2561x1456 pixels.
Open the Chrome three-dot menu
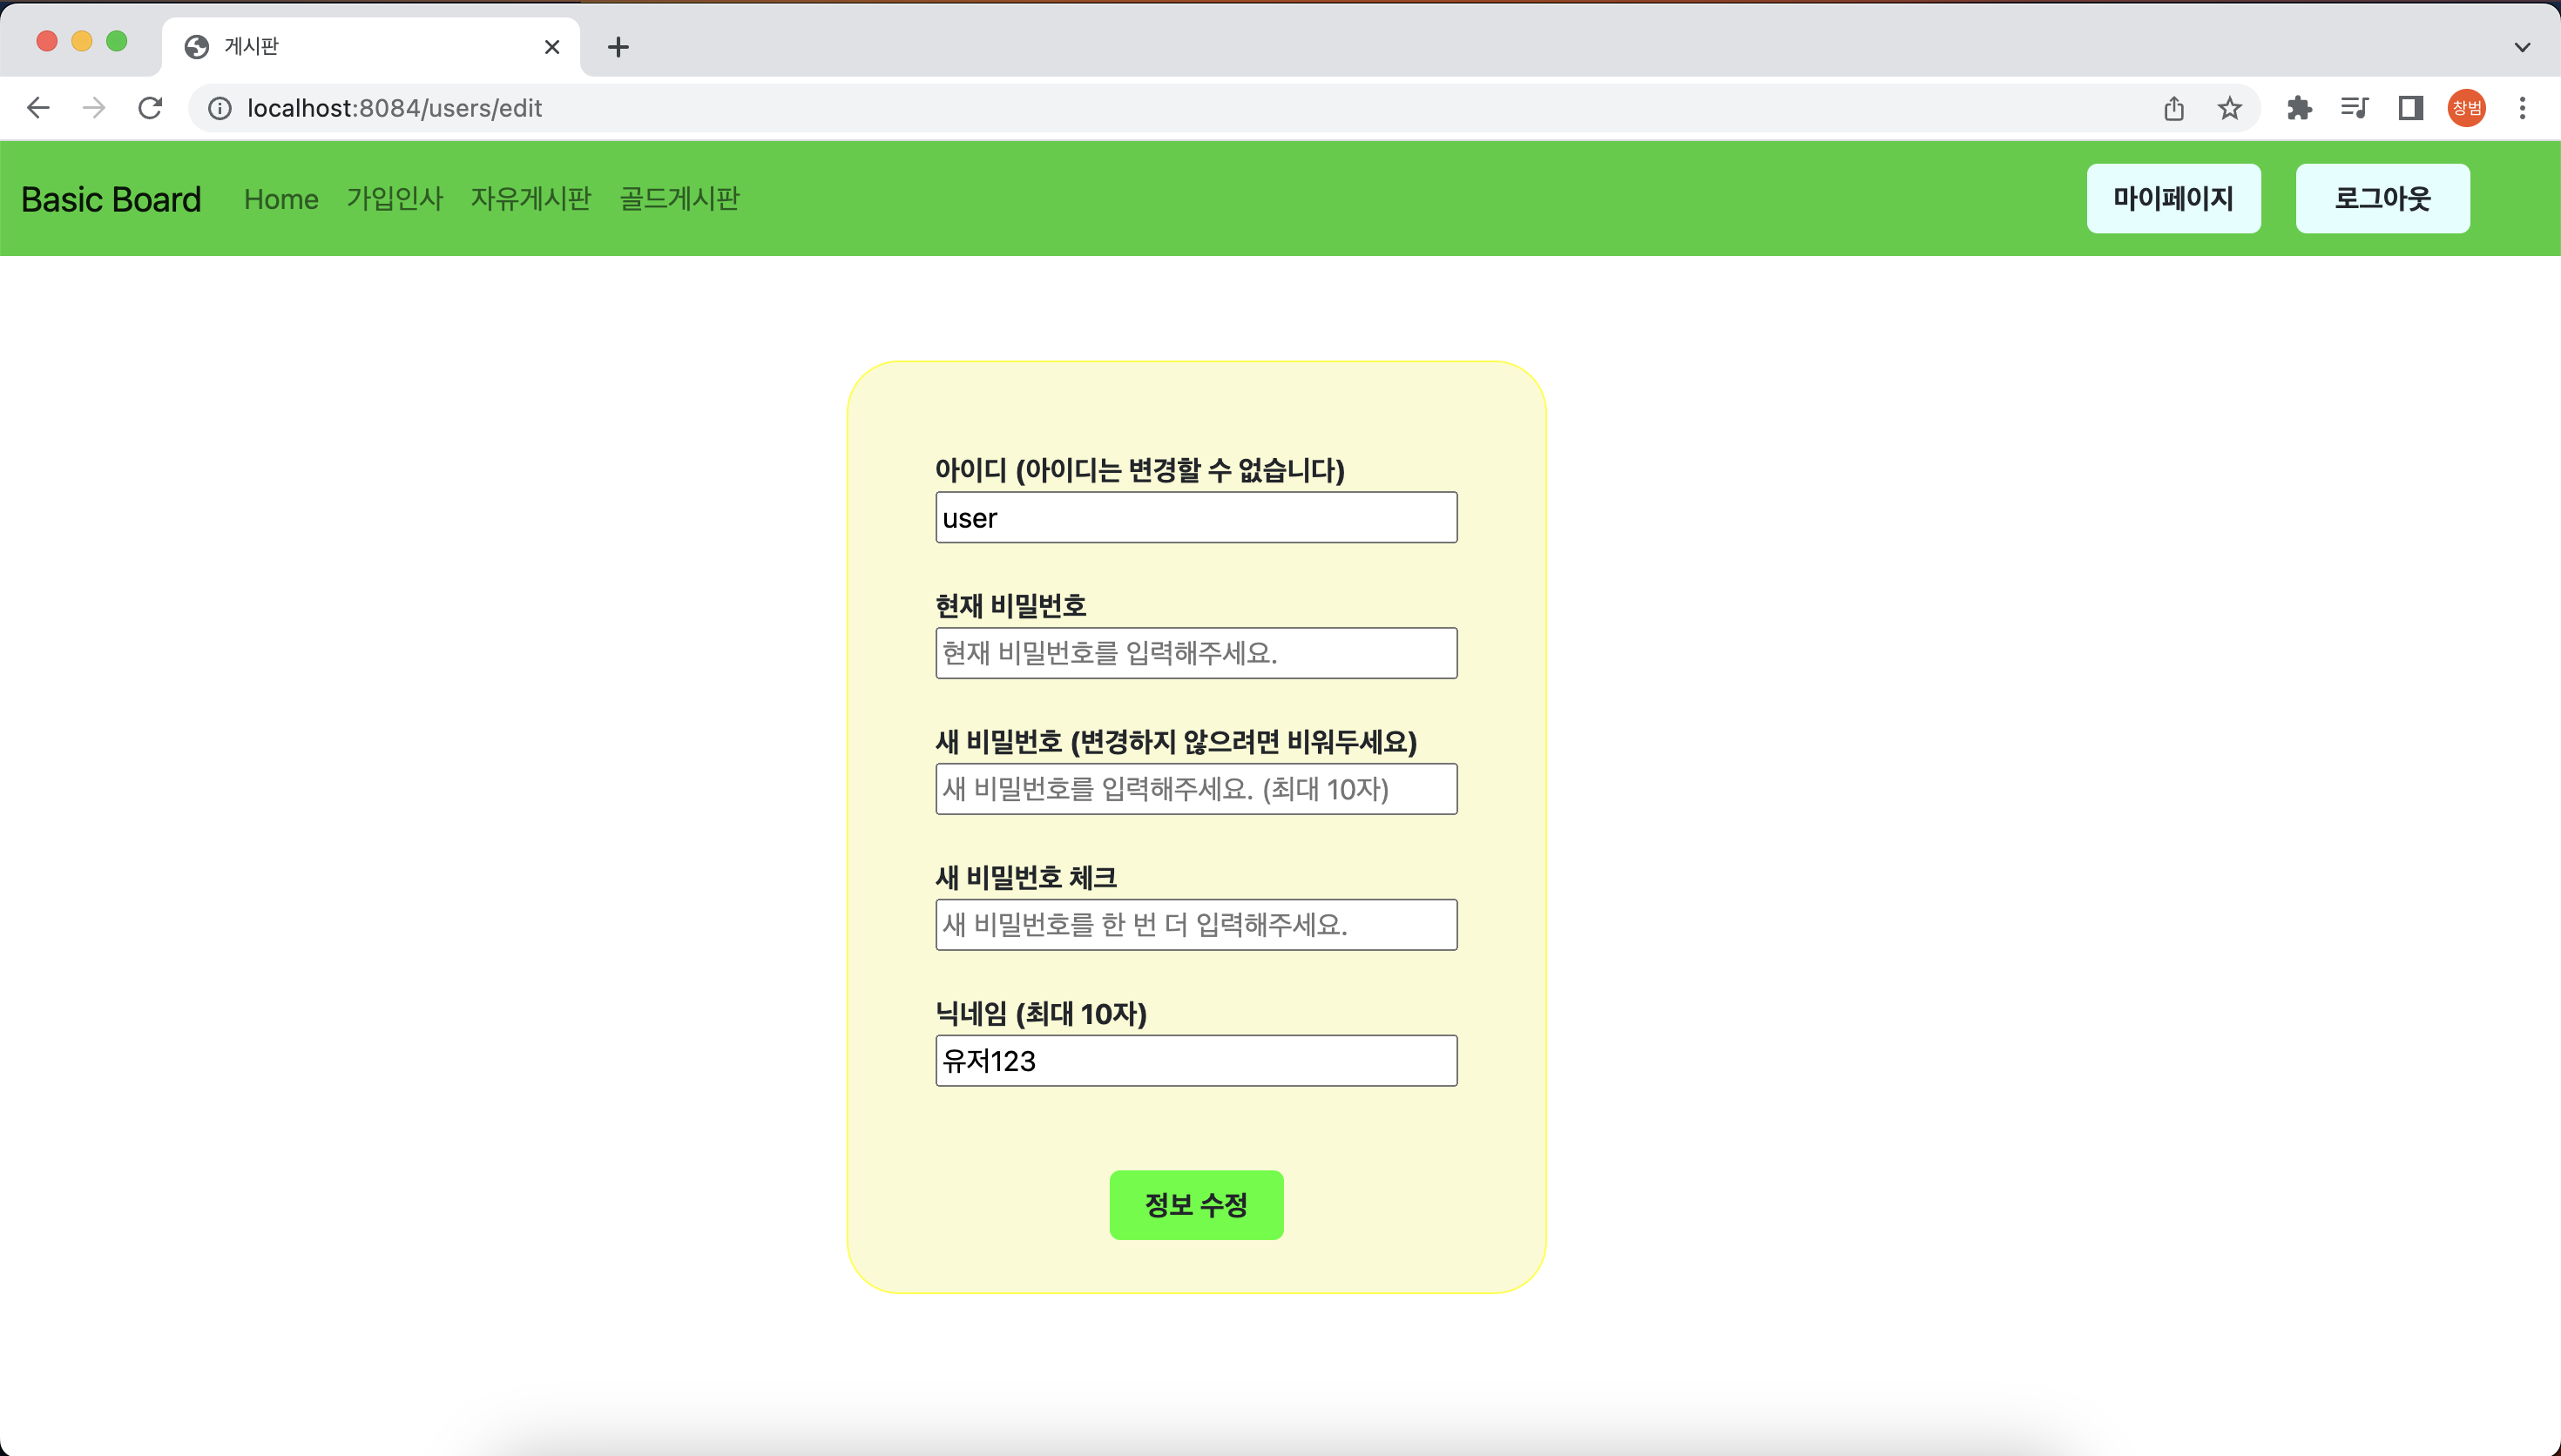pyautogui.click(x=2522, y=108)
